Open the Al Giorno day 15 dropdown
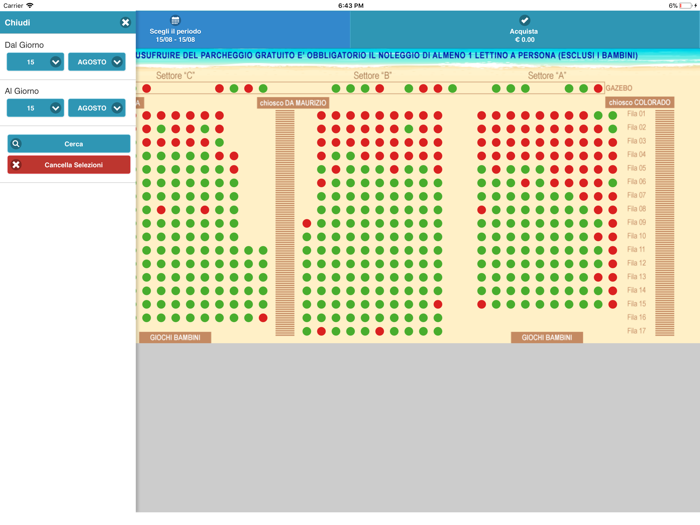 click(35, 108)
